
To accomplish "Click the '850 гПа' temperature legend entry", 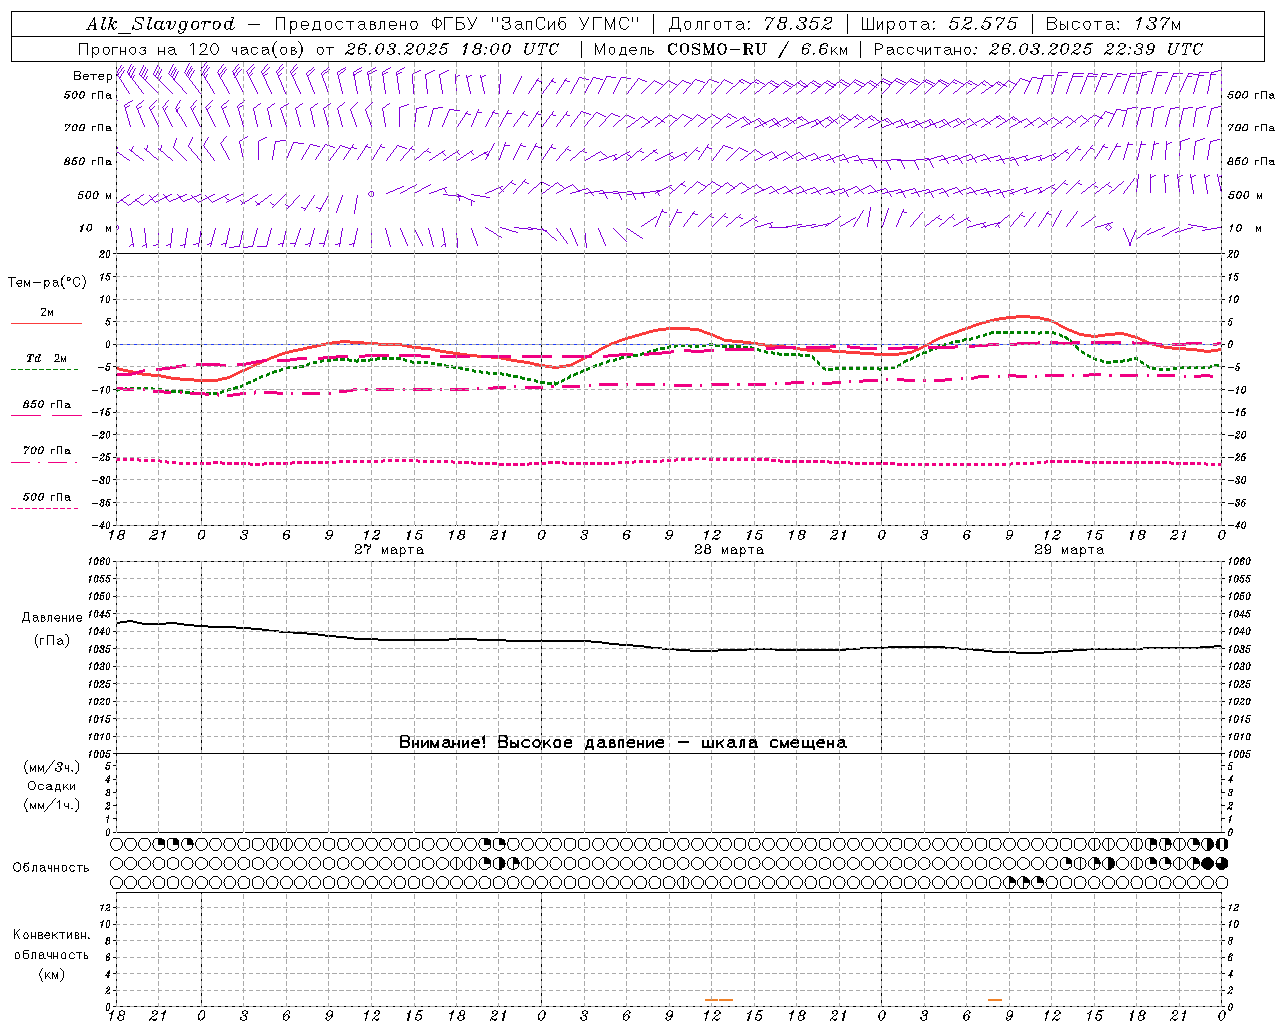I will click(46, 405).
